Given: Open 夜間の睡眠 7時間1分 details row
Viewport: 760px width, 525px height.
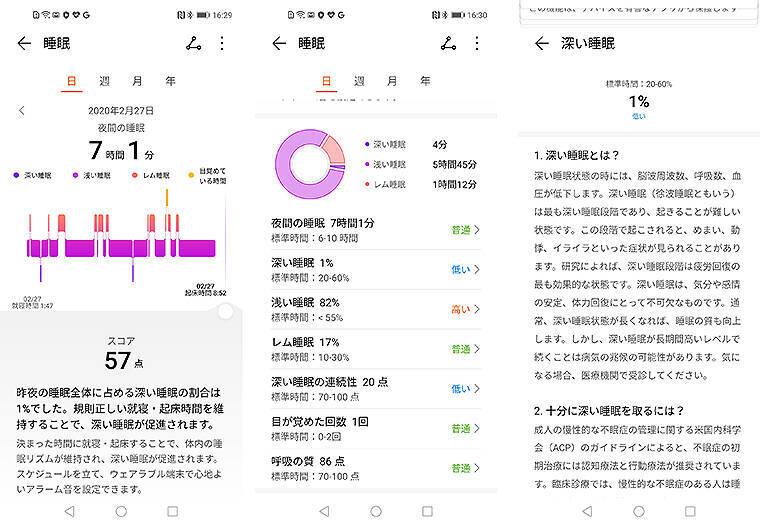Looking at the screenshot, I should [x=376, y=230].
